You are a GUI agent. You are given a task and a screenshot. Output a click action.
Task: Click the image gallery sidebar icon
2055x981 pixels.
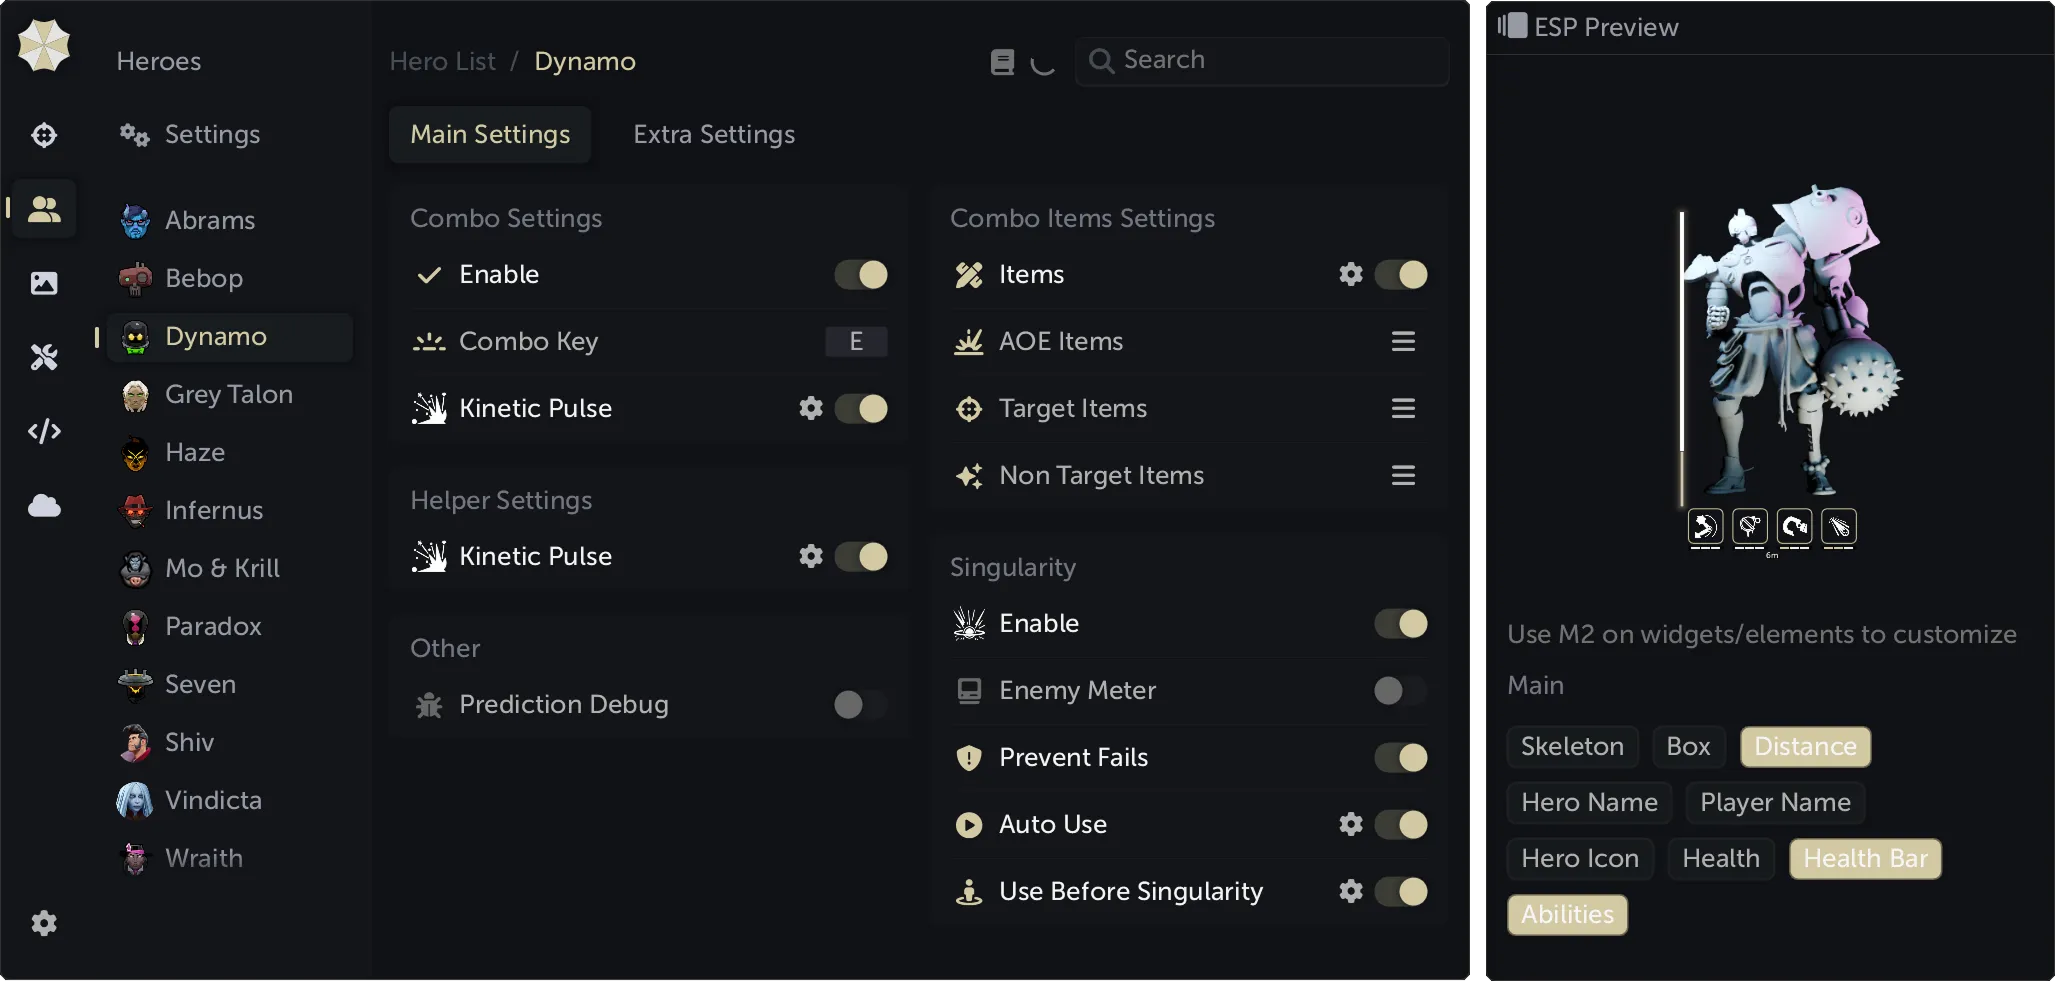(44, 283)
